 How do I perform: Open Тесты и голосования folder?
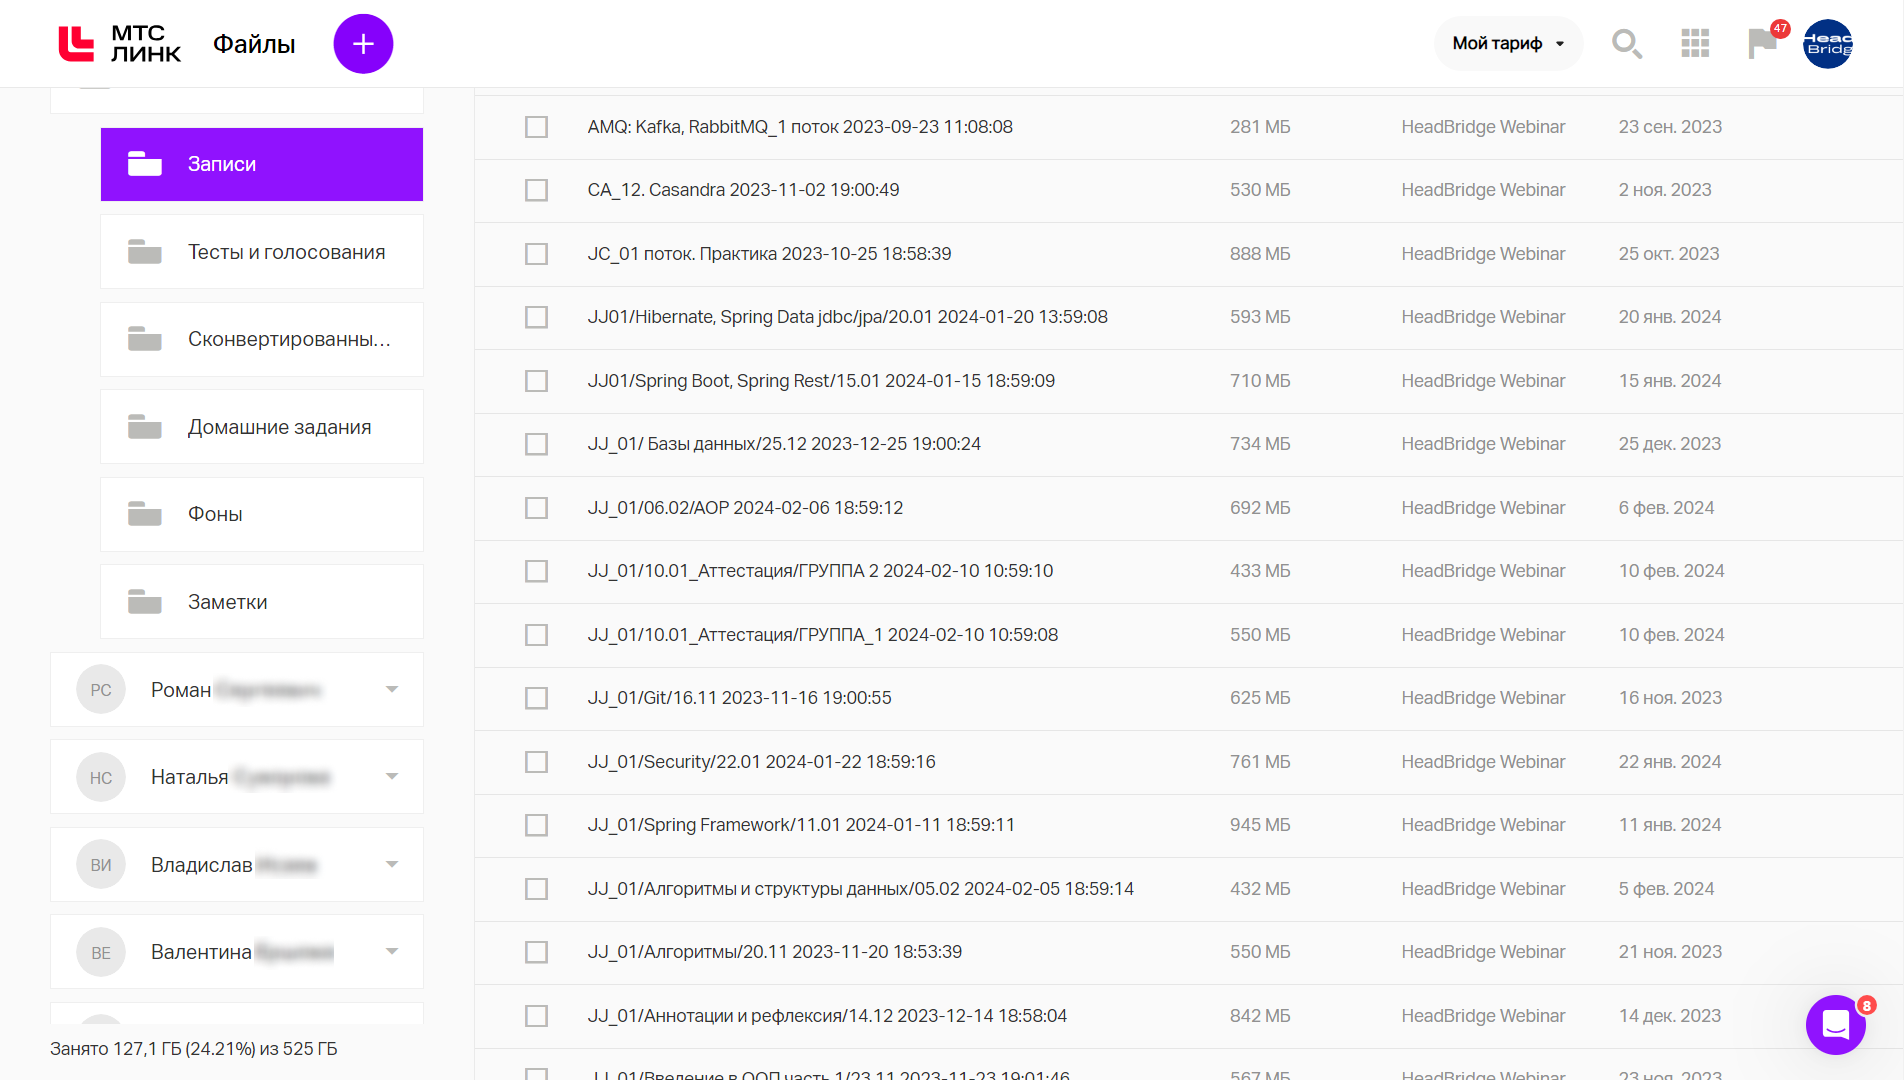(262, 252)
